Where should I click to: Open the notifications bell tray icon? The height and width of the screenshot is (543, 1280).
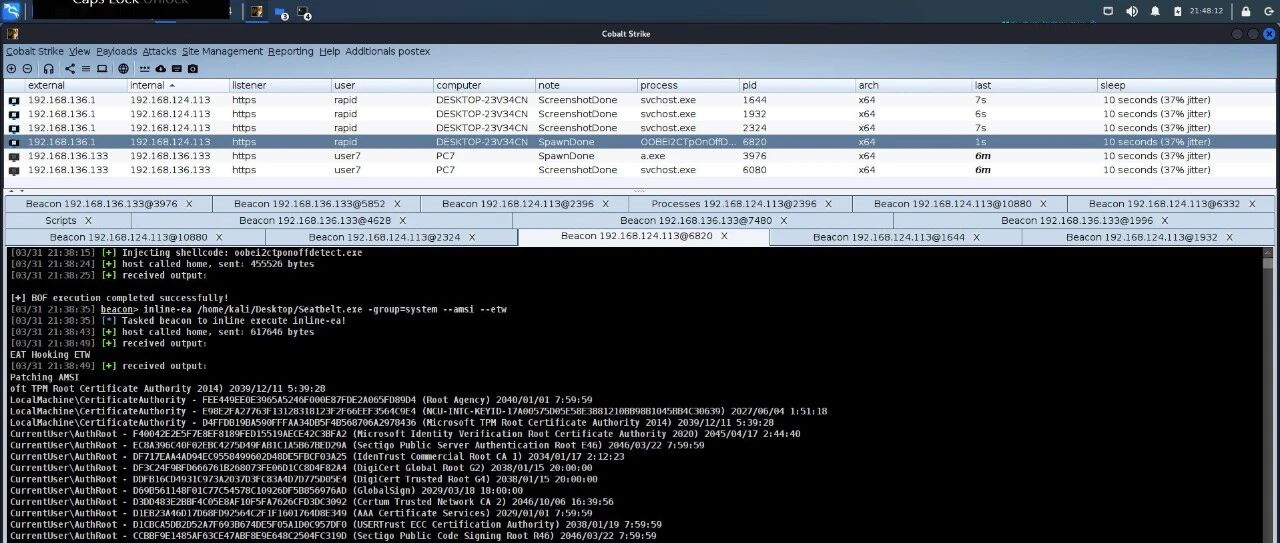coord(1156,12)
